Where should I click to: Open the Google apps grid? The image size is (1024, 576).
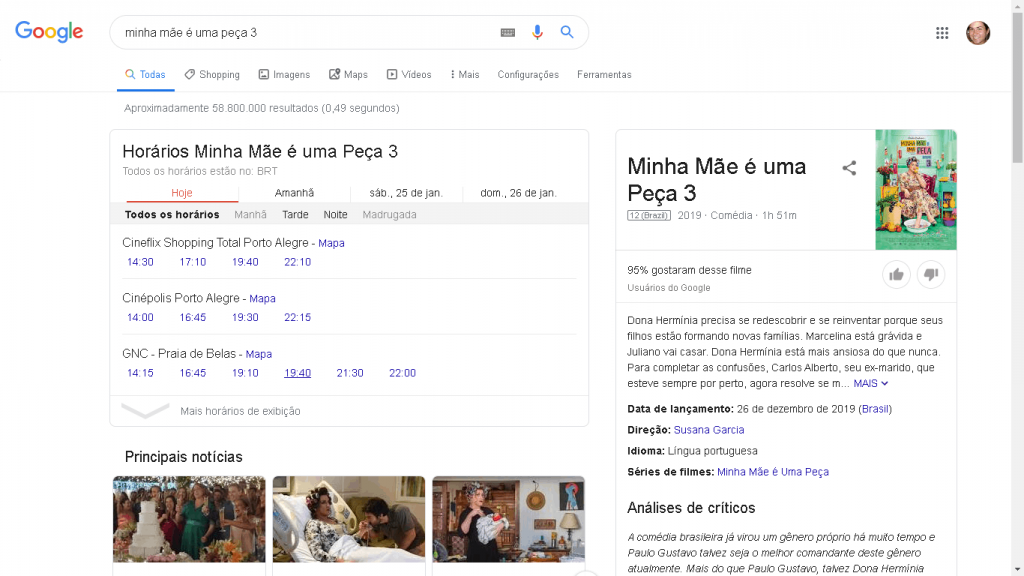(x=942, y=33)
